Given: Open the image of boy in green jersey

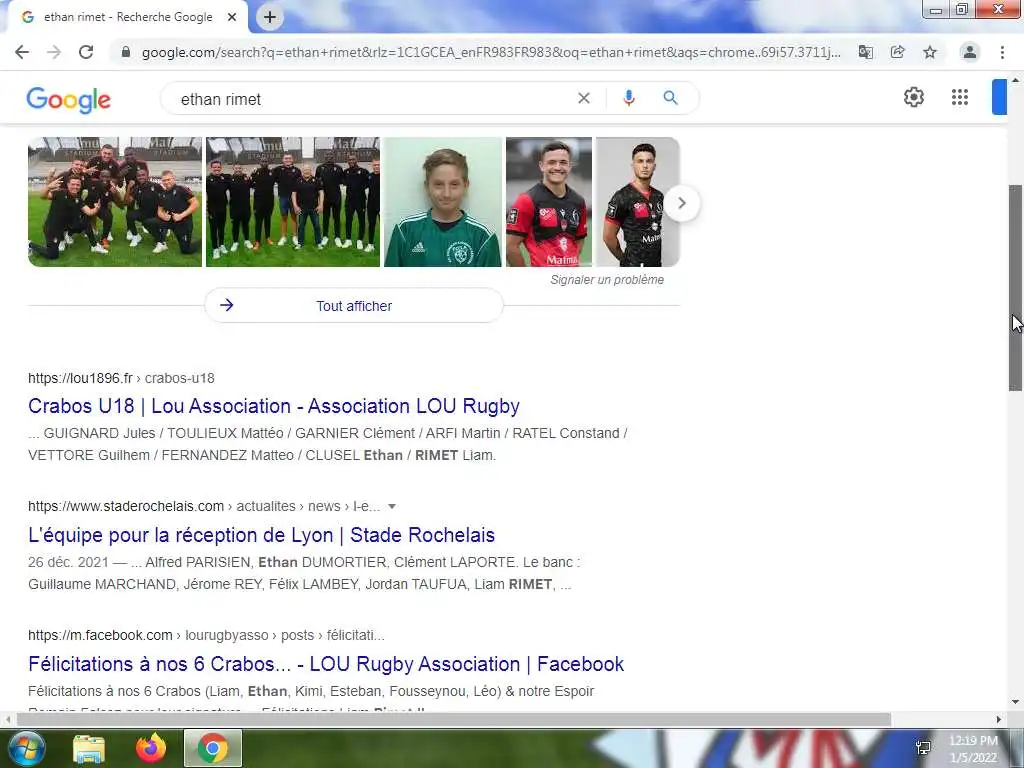Looking at the screenshot, I should coord(443,202).
